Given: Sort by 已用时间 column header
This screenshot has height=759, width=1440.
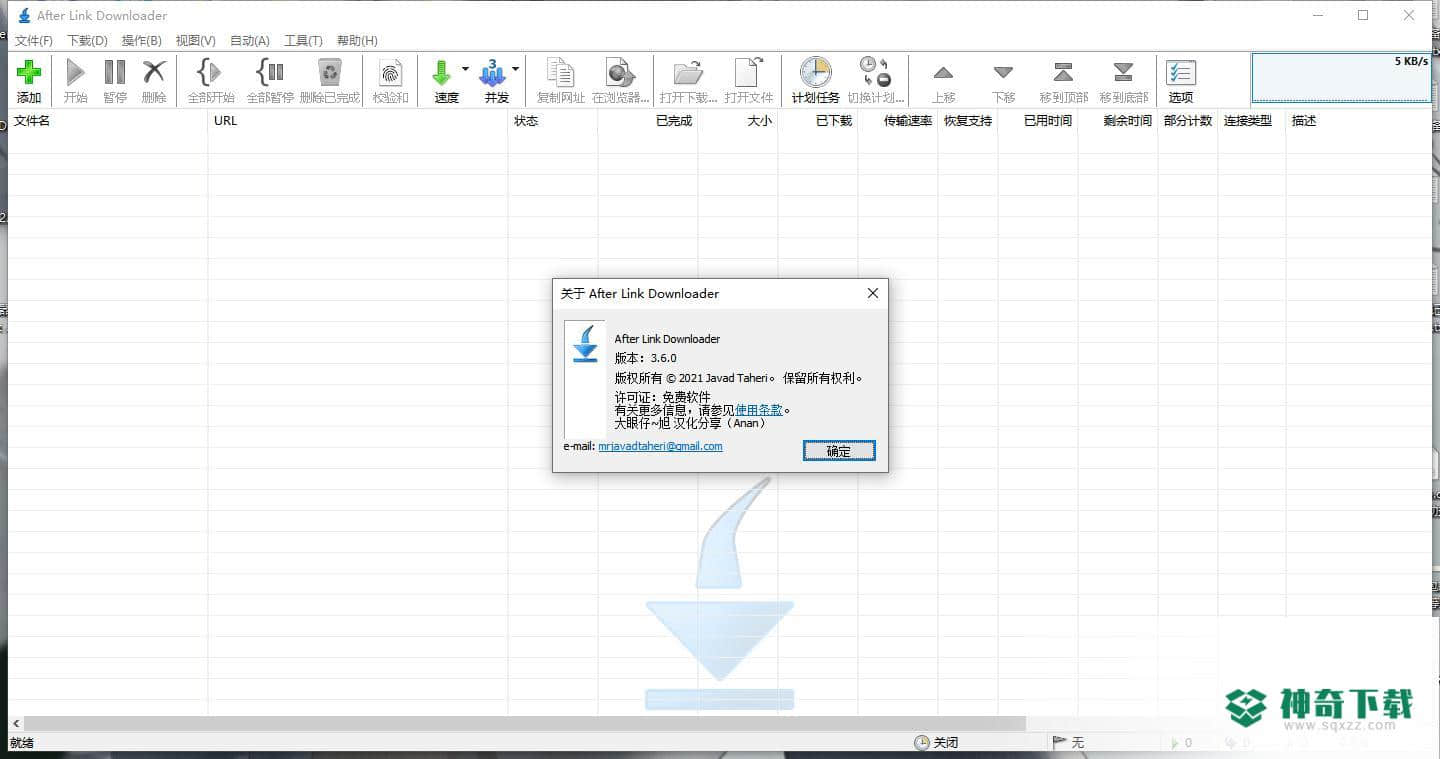Looking at the screenshot, I should tap(1038, 121).
